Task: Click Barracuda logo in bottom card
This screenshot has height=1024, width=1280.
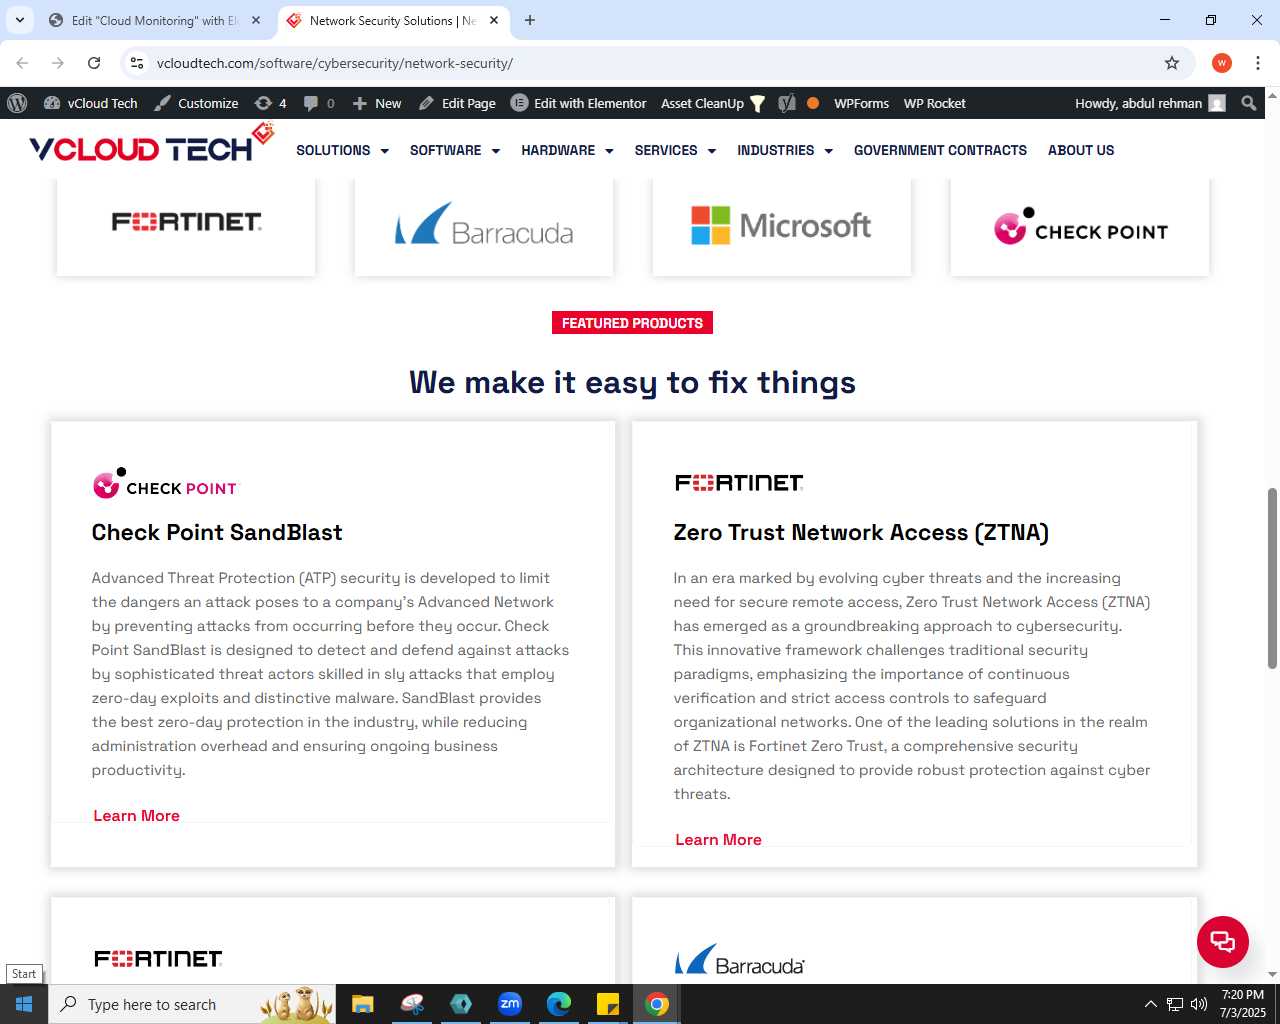Action: click(740, 960)
